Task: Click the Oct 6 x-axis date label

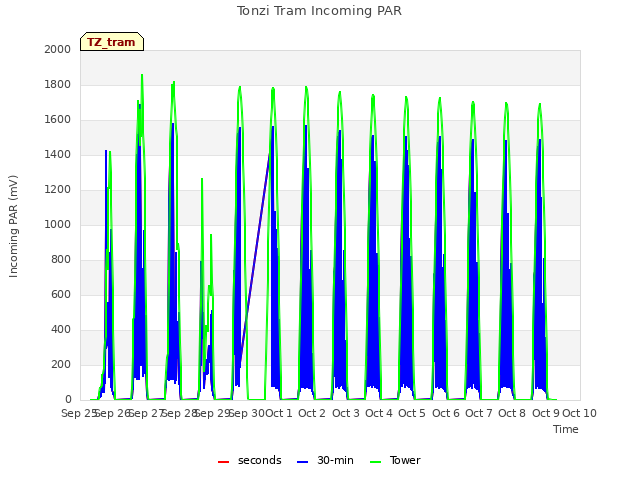Action: [446, 413]
